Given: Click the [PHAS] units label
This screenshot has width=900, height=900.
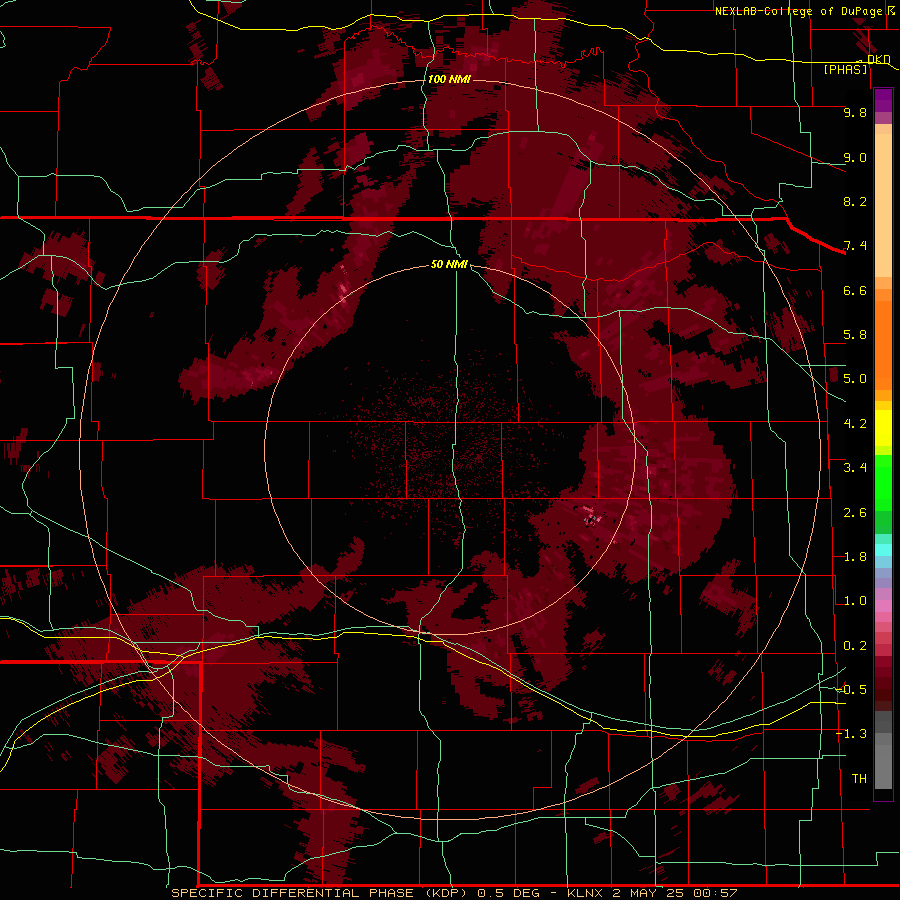Looking at the screenshot, I should click(845, 69).
